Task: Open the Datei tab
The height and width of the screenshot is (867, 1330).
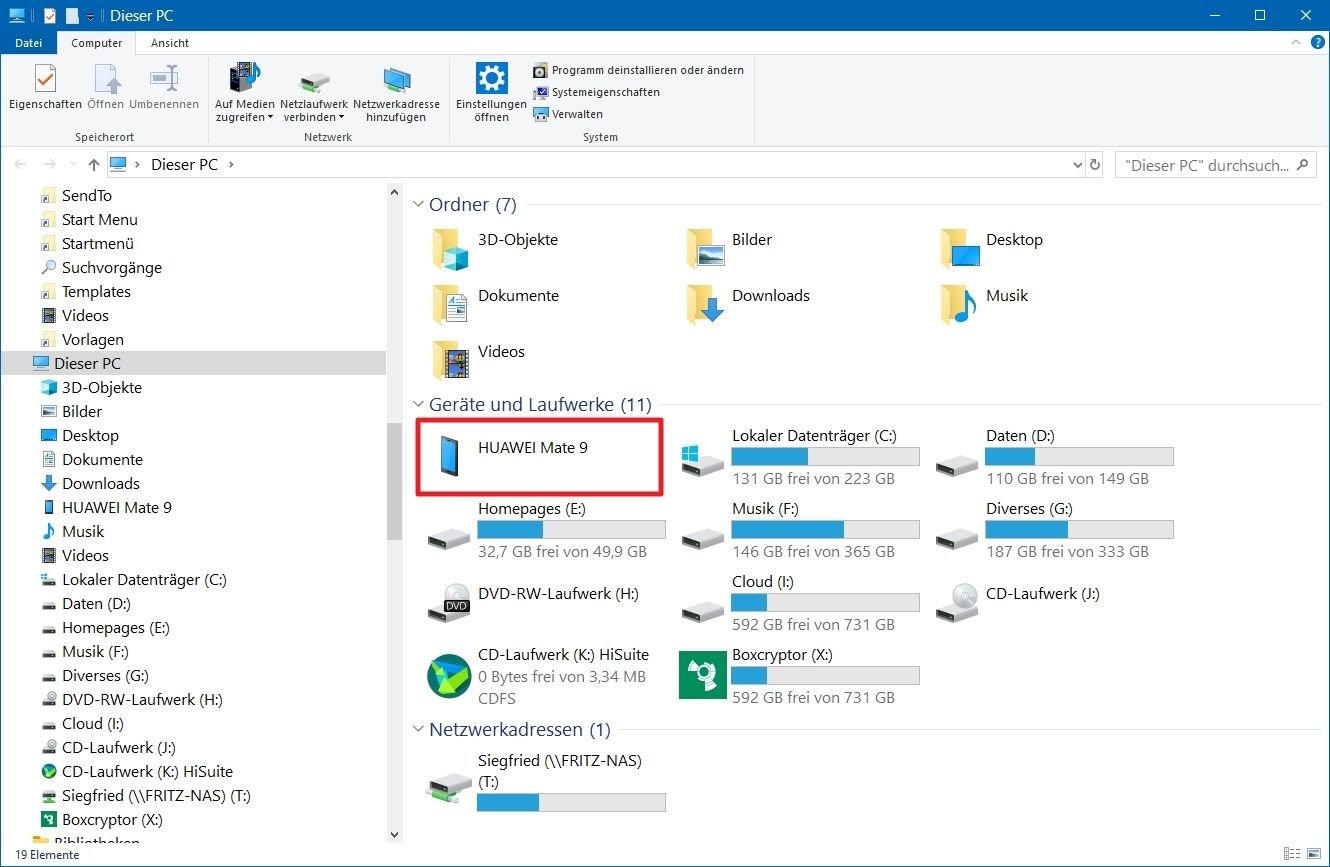Action: 29,43
